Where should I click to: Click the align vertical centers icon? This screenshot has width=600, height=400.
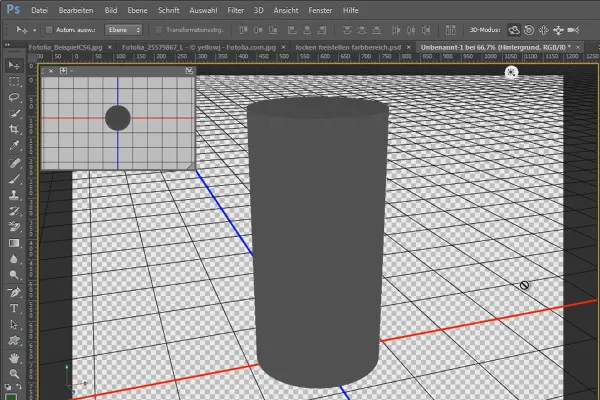(258, 30)
